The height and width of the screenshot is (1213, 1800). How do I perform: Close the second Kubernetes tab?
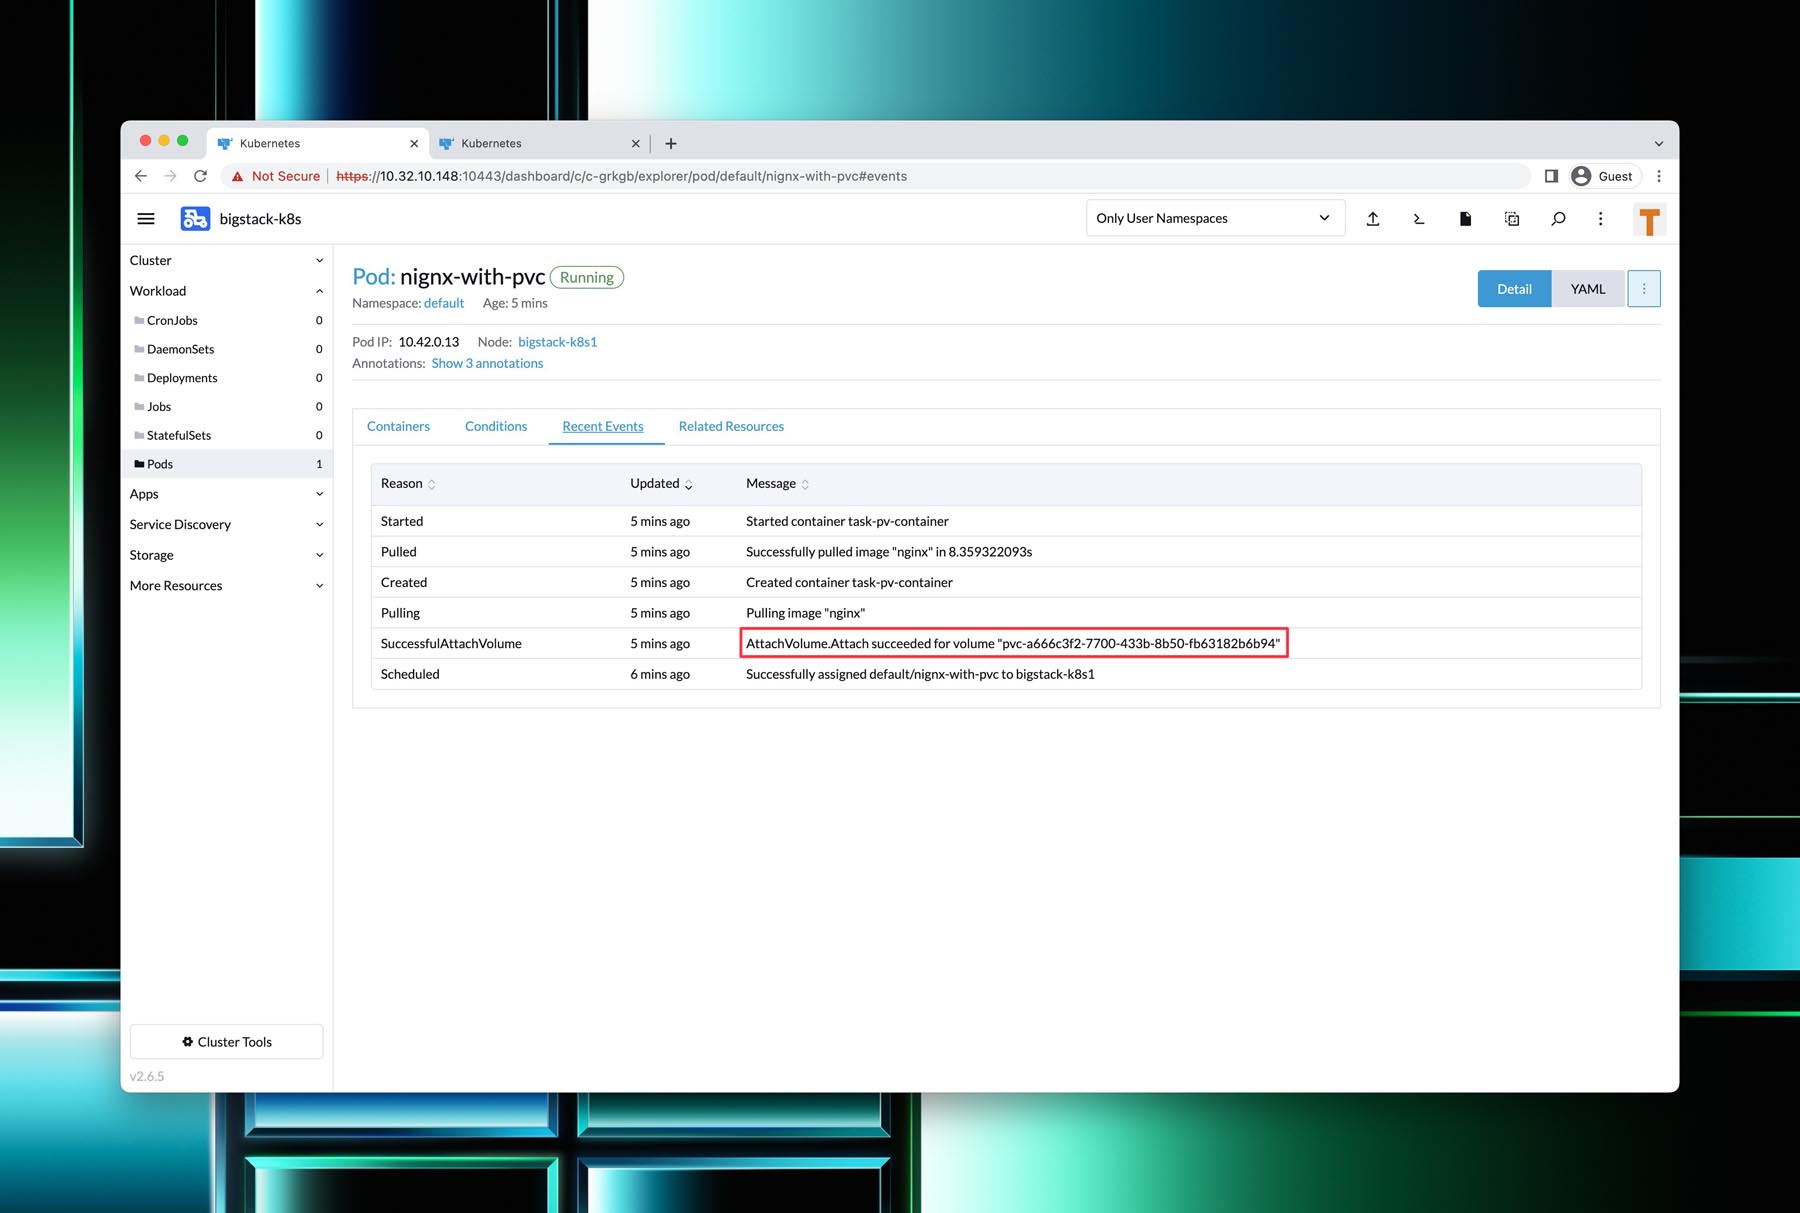pyautogui.click(x=635, y=144)
